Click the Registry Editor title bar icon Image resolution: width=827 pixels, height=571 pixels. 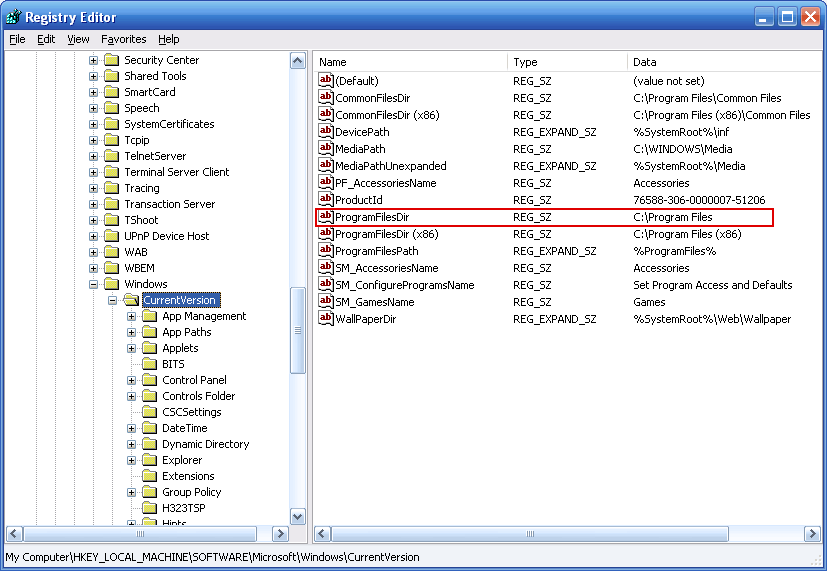click(13, 17)
